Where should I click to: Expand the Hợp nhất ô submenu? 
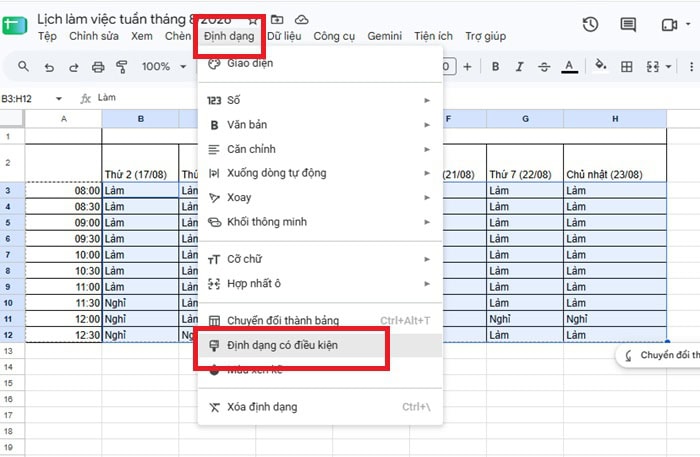320,284
